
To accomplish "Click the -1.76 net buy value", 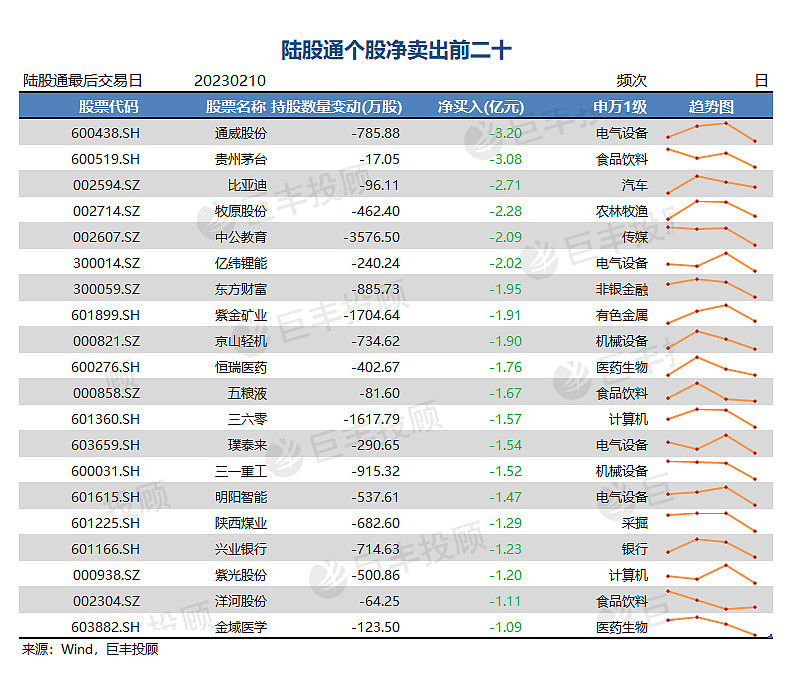I will click(x=505, y=367).
